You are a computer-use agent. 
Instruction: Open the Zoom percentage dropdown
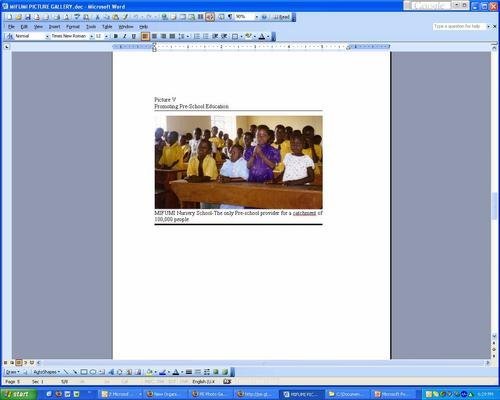click(257, 17)
